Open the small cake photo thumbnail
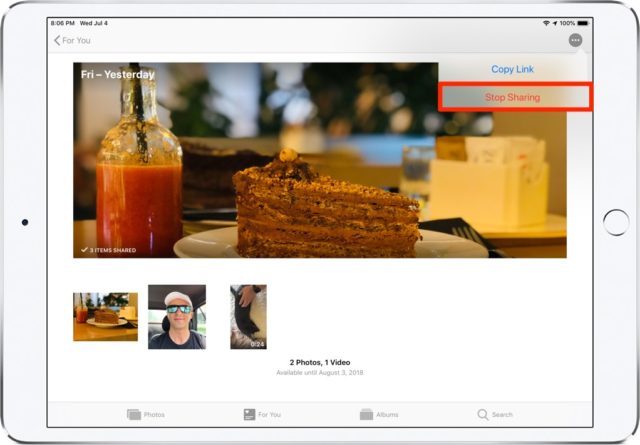The width and height of the screenshot is (640, 445). click(x=105, y=317)
